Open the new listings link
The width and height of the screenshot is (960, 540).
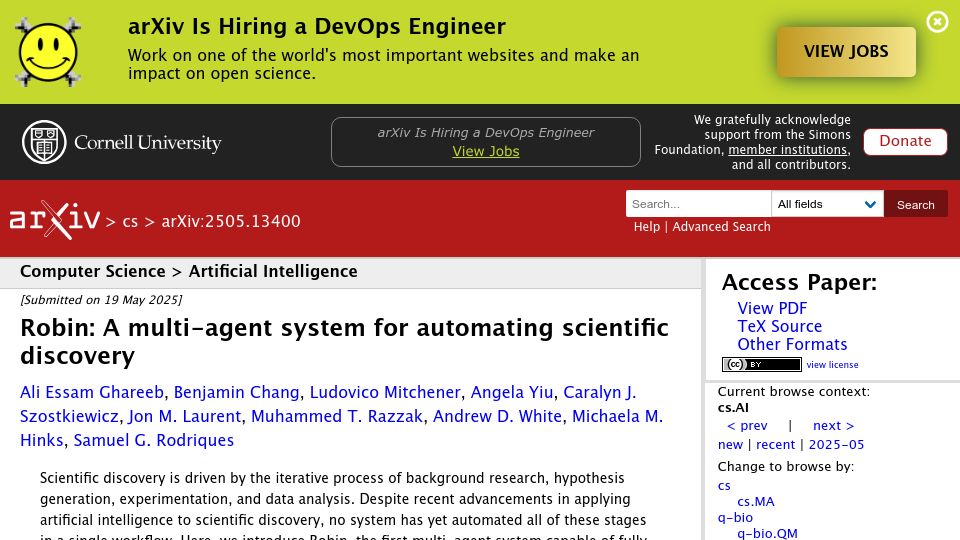(730, 444)
